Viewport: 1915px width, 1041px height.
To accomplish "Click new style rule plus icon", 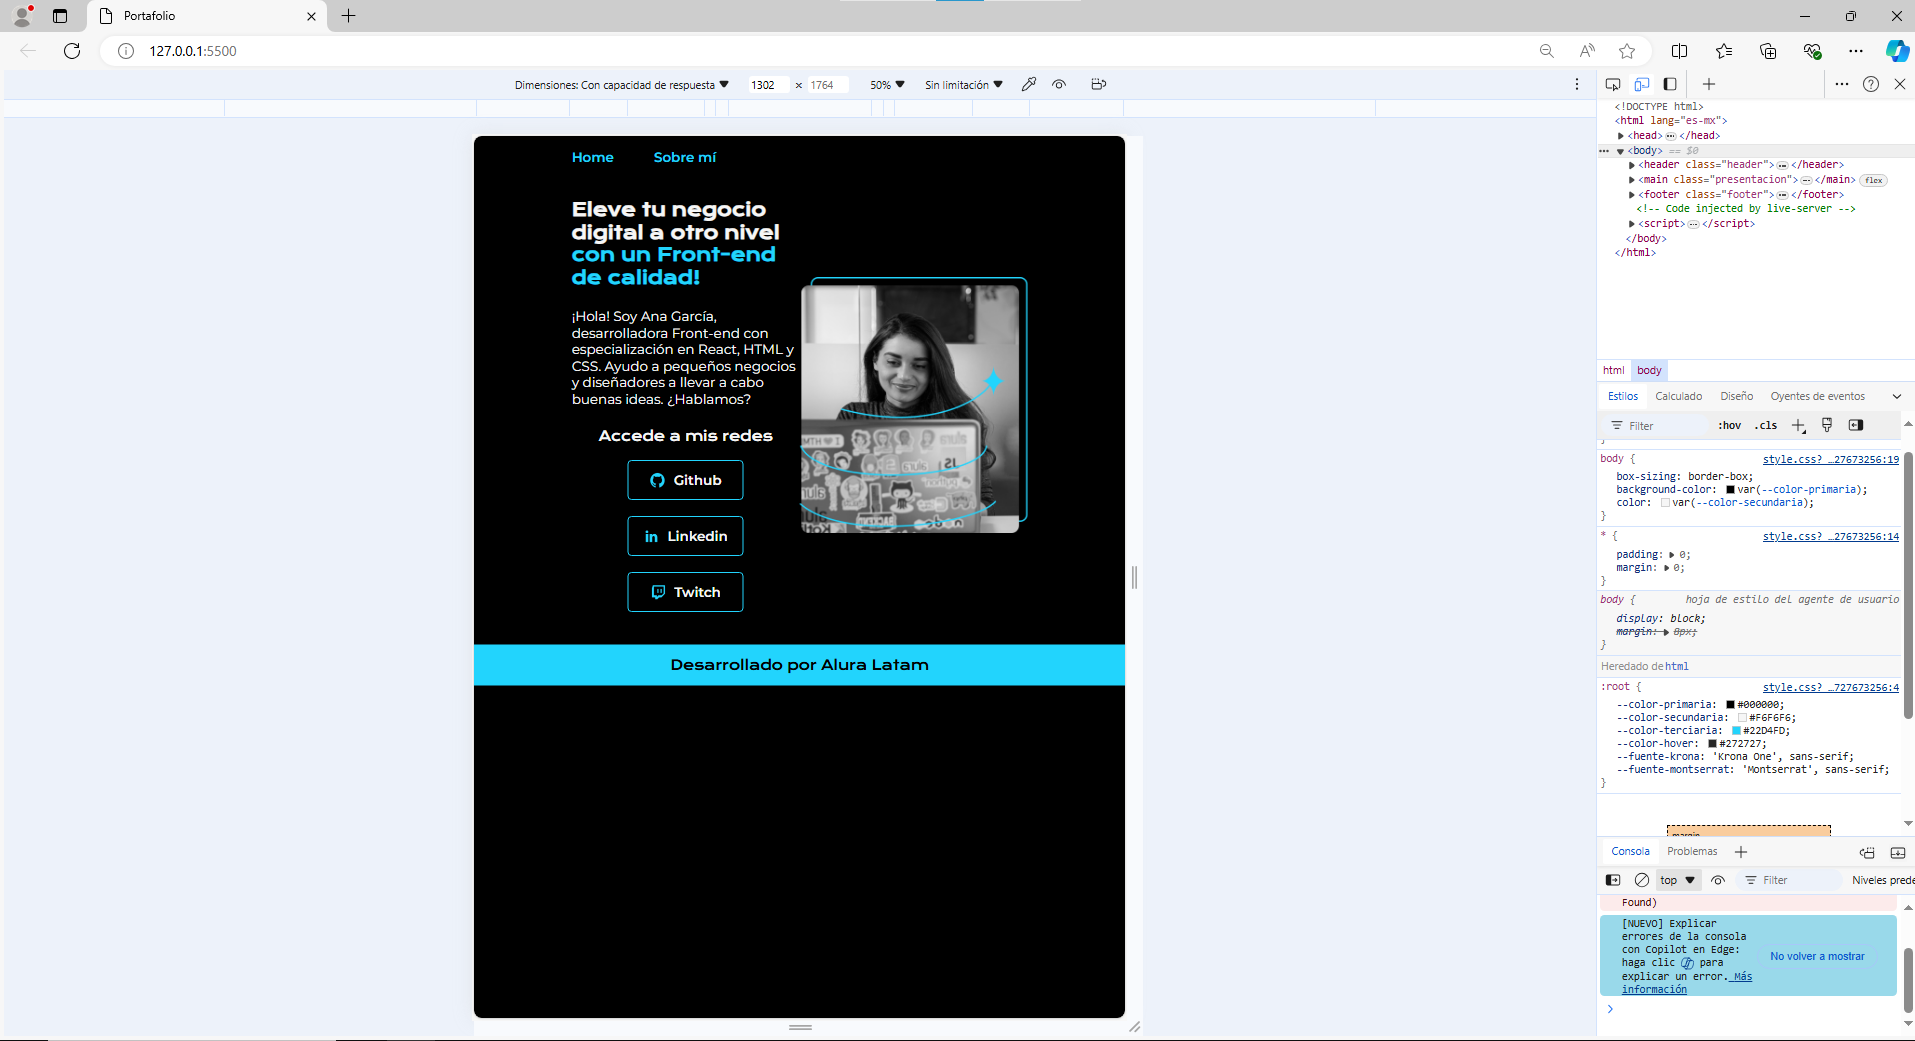I will [1798, 426].
